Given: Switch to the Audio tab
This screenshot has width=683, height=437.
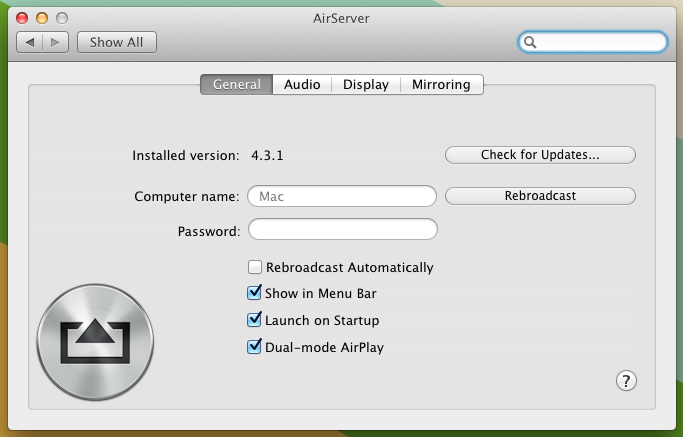Looking at the screenshot, I should click(302, 85).
